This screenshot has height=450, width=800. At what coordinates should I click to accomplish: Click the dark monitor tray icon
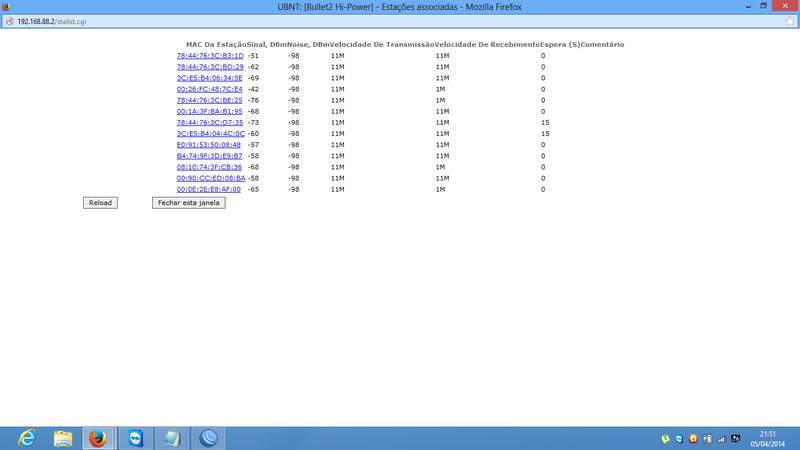point(736,439)
